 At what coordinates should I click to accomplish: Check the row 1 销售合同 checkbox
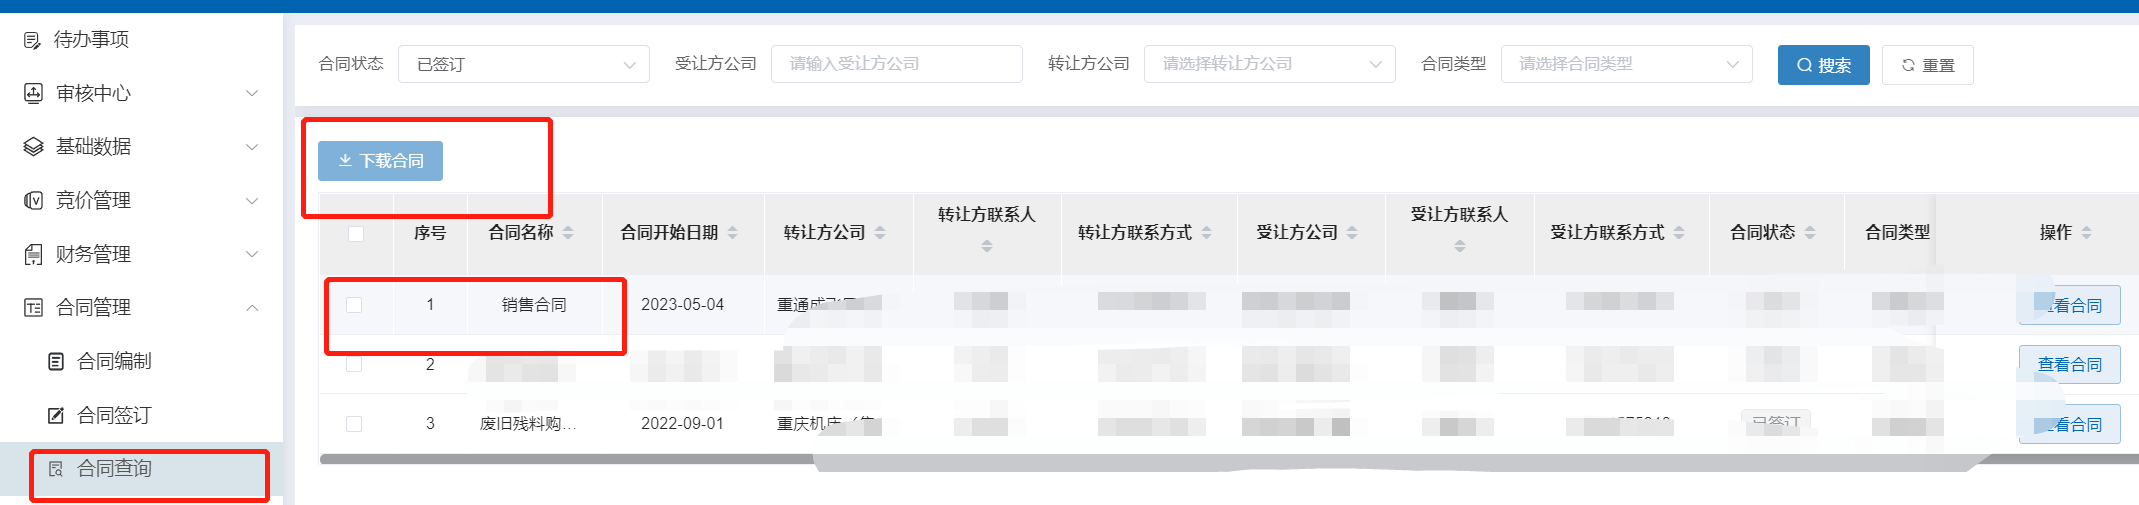coord(354,305)
